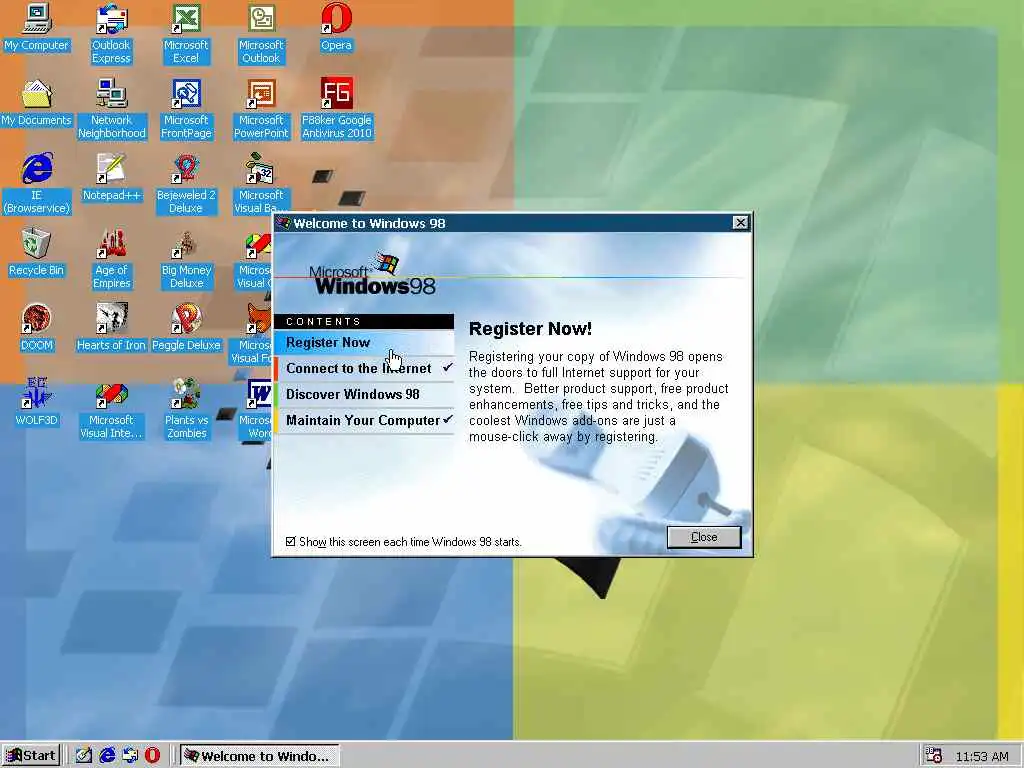Click the Outlook Express quick launch icon
1024x768 pixels.
click(130, 756)
